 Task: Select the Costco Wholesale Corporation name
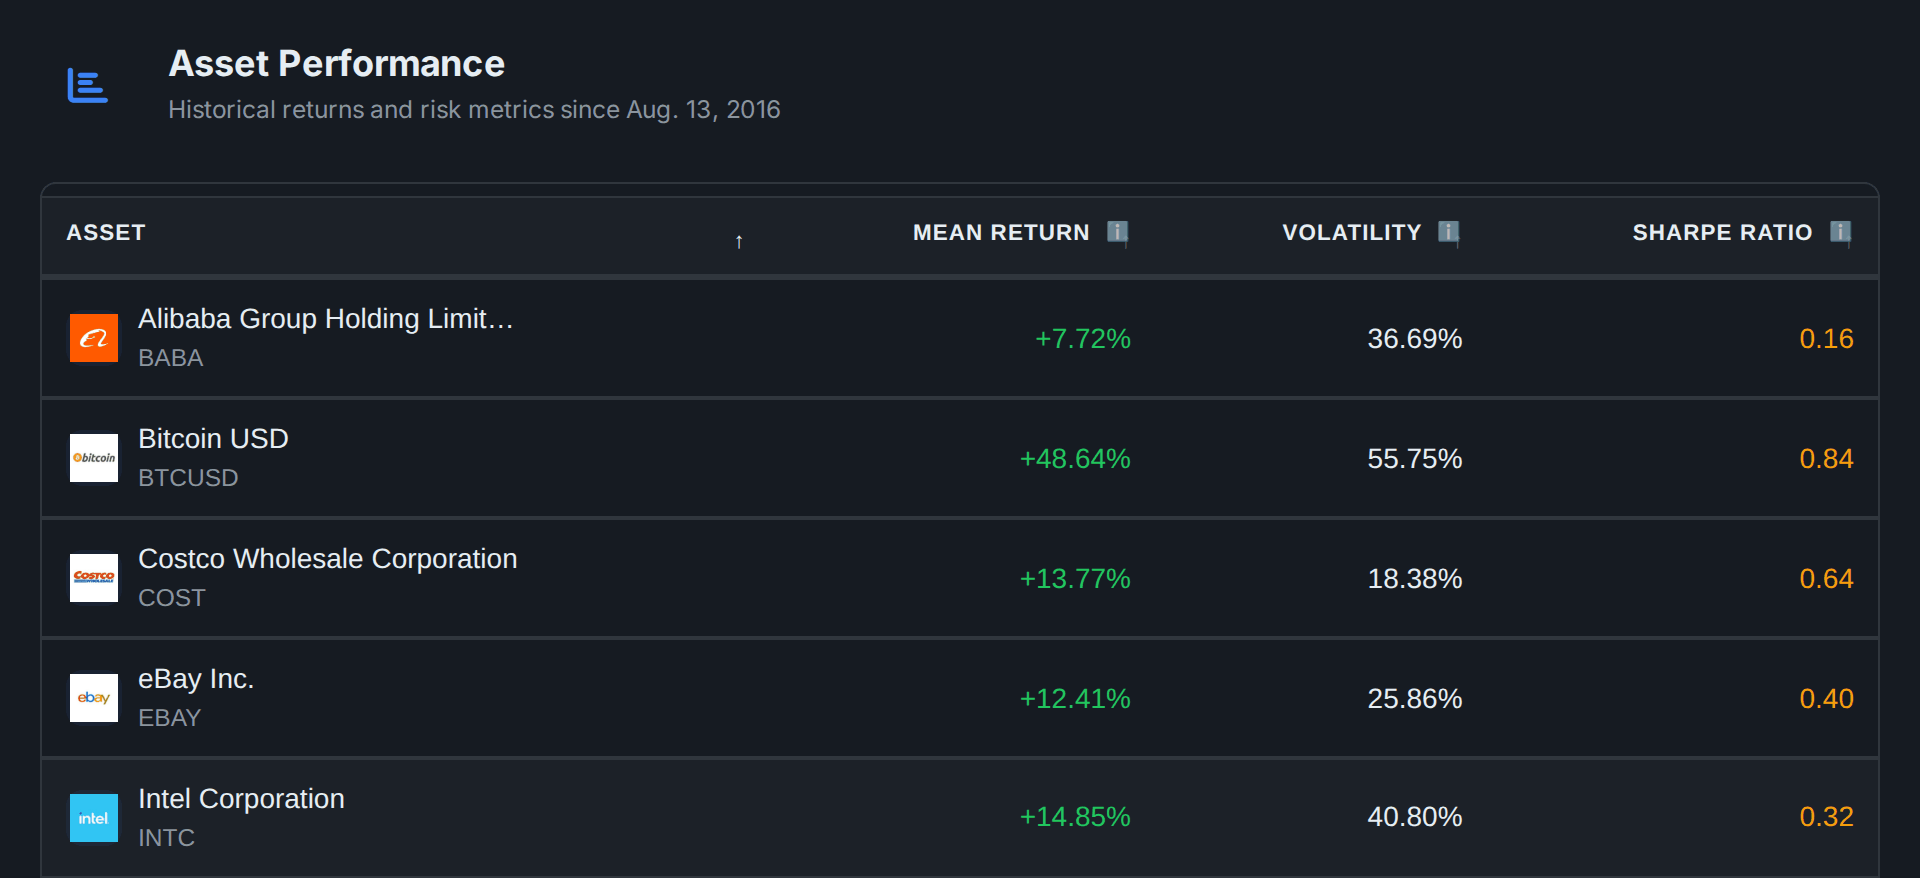[x=328, y=559]
